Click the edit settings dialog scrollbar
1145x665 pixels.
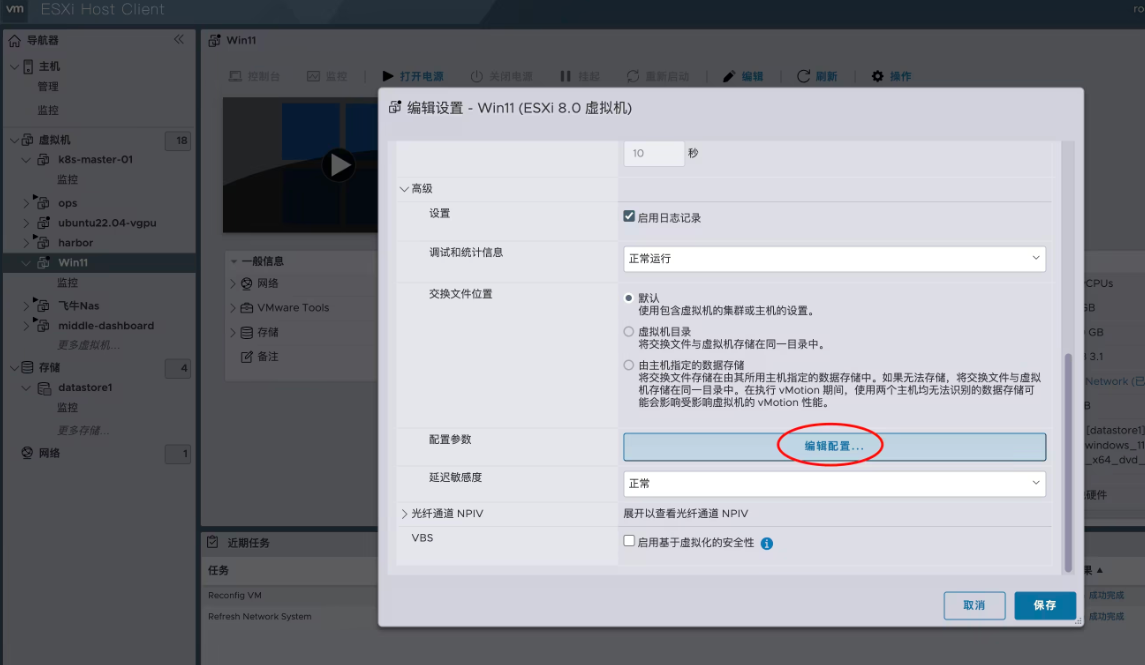(1068, 463)
